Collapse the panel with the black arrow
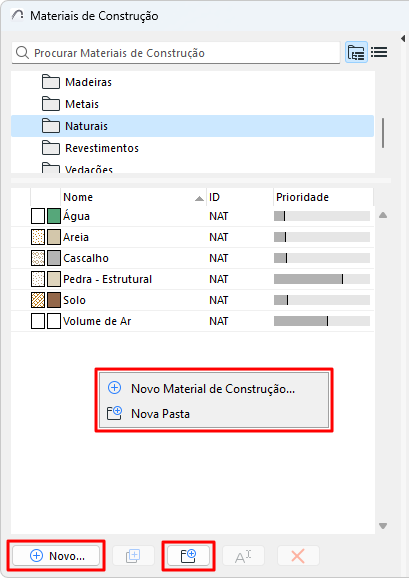The image size is (409, 578). 402,38
